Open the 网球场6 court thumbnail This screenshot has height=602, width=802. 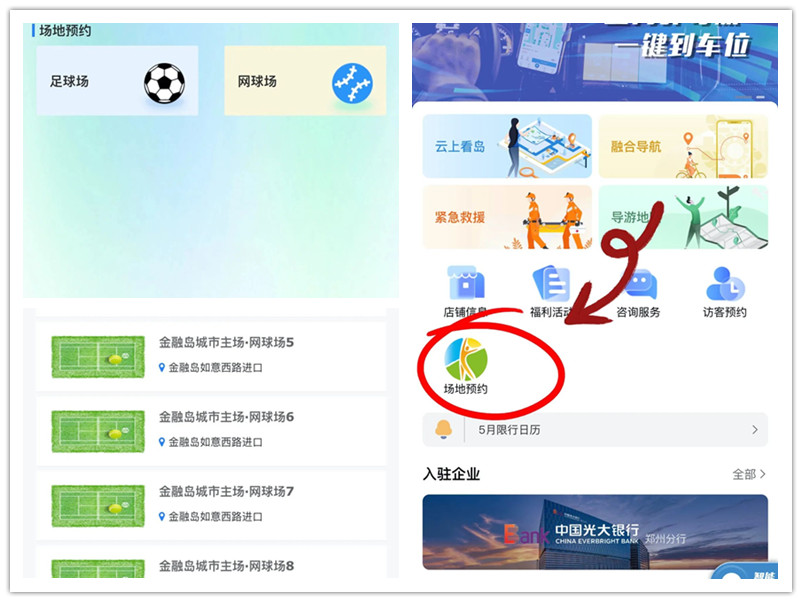tap(98, 431)
